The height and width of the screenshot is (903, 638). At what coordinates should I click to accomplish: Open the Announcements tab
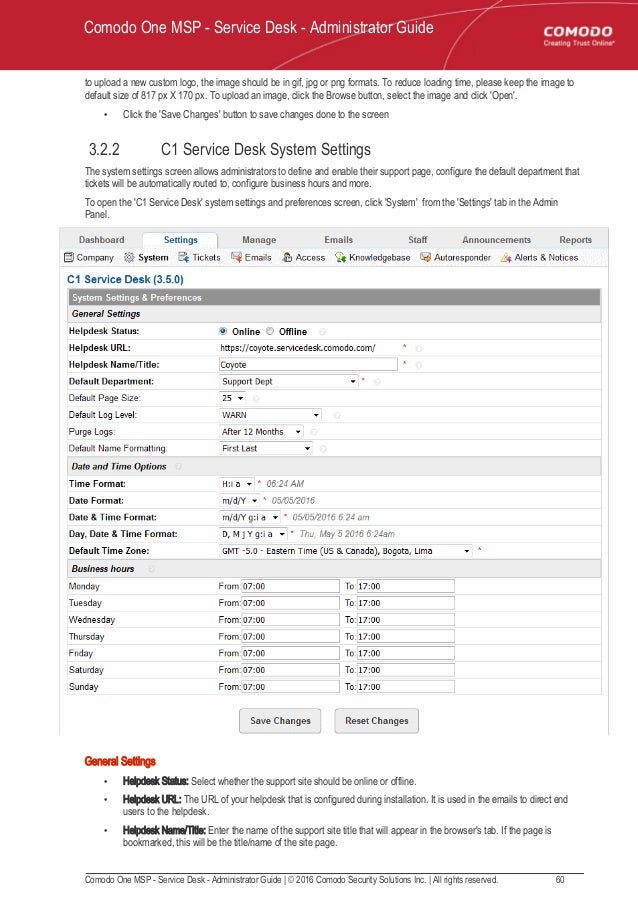496,240
